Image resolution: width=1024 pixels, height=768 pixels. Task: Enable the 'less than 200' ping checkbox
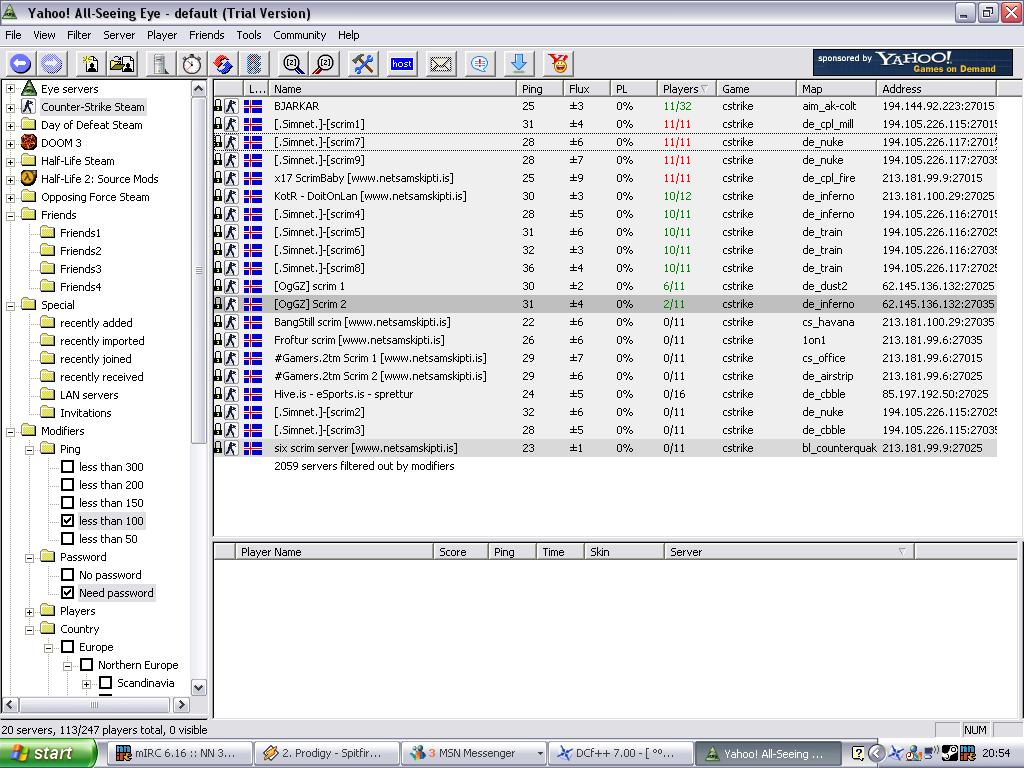pos(67,485)
